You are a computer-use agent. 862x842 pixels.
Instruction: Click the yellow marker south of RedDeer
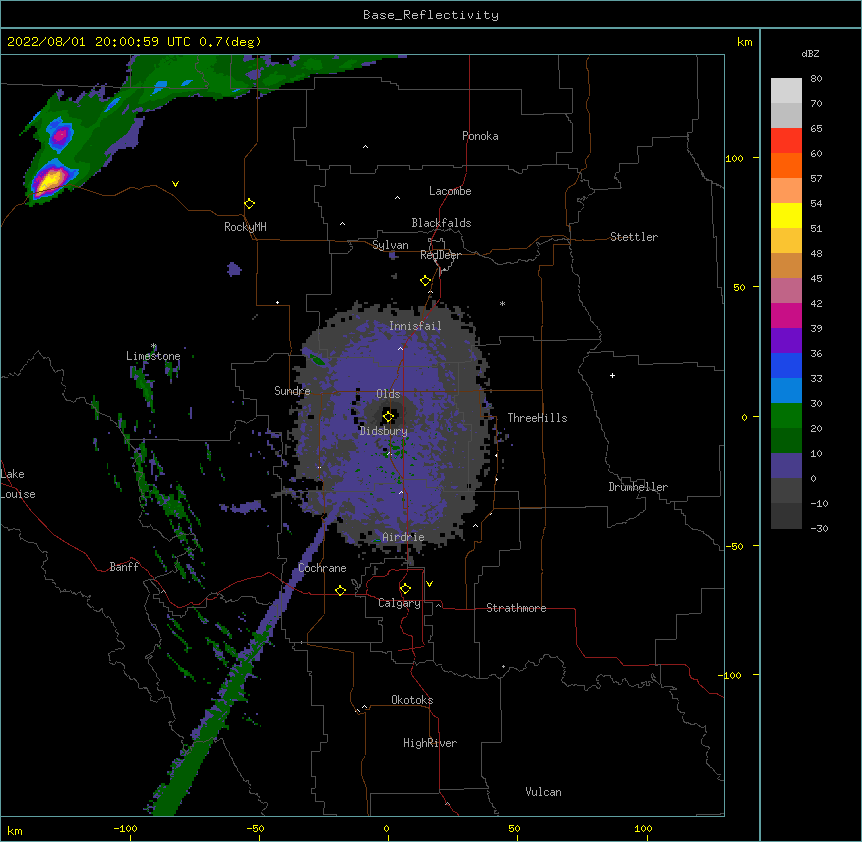[x=425, y=281]
